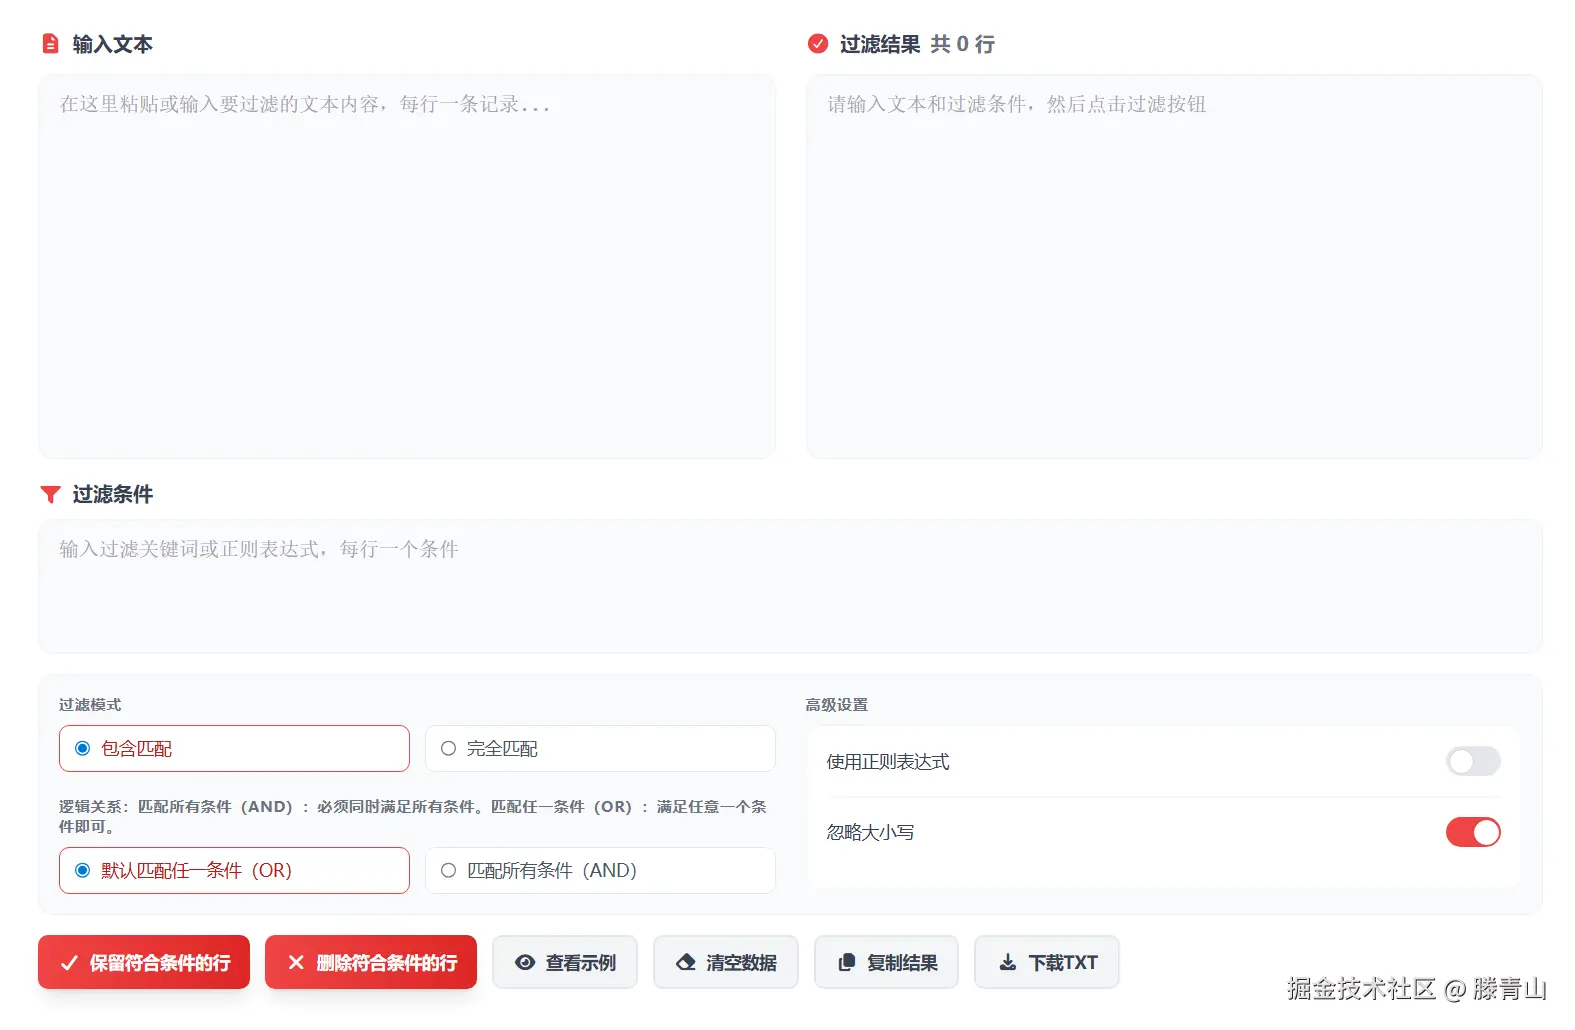Viewport: 1575px width, 1030px height.
Task: Remove matching lines with 删除符合条件的行
Action: [x=371, y=962]
